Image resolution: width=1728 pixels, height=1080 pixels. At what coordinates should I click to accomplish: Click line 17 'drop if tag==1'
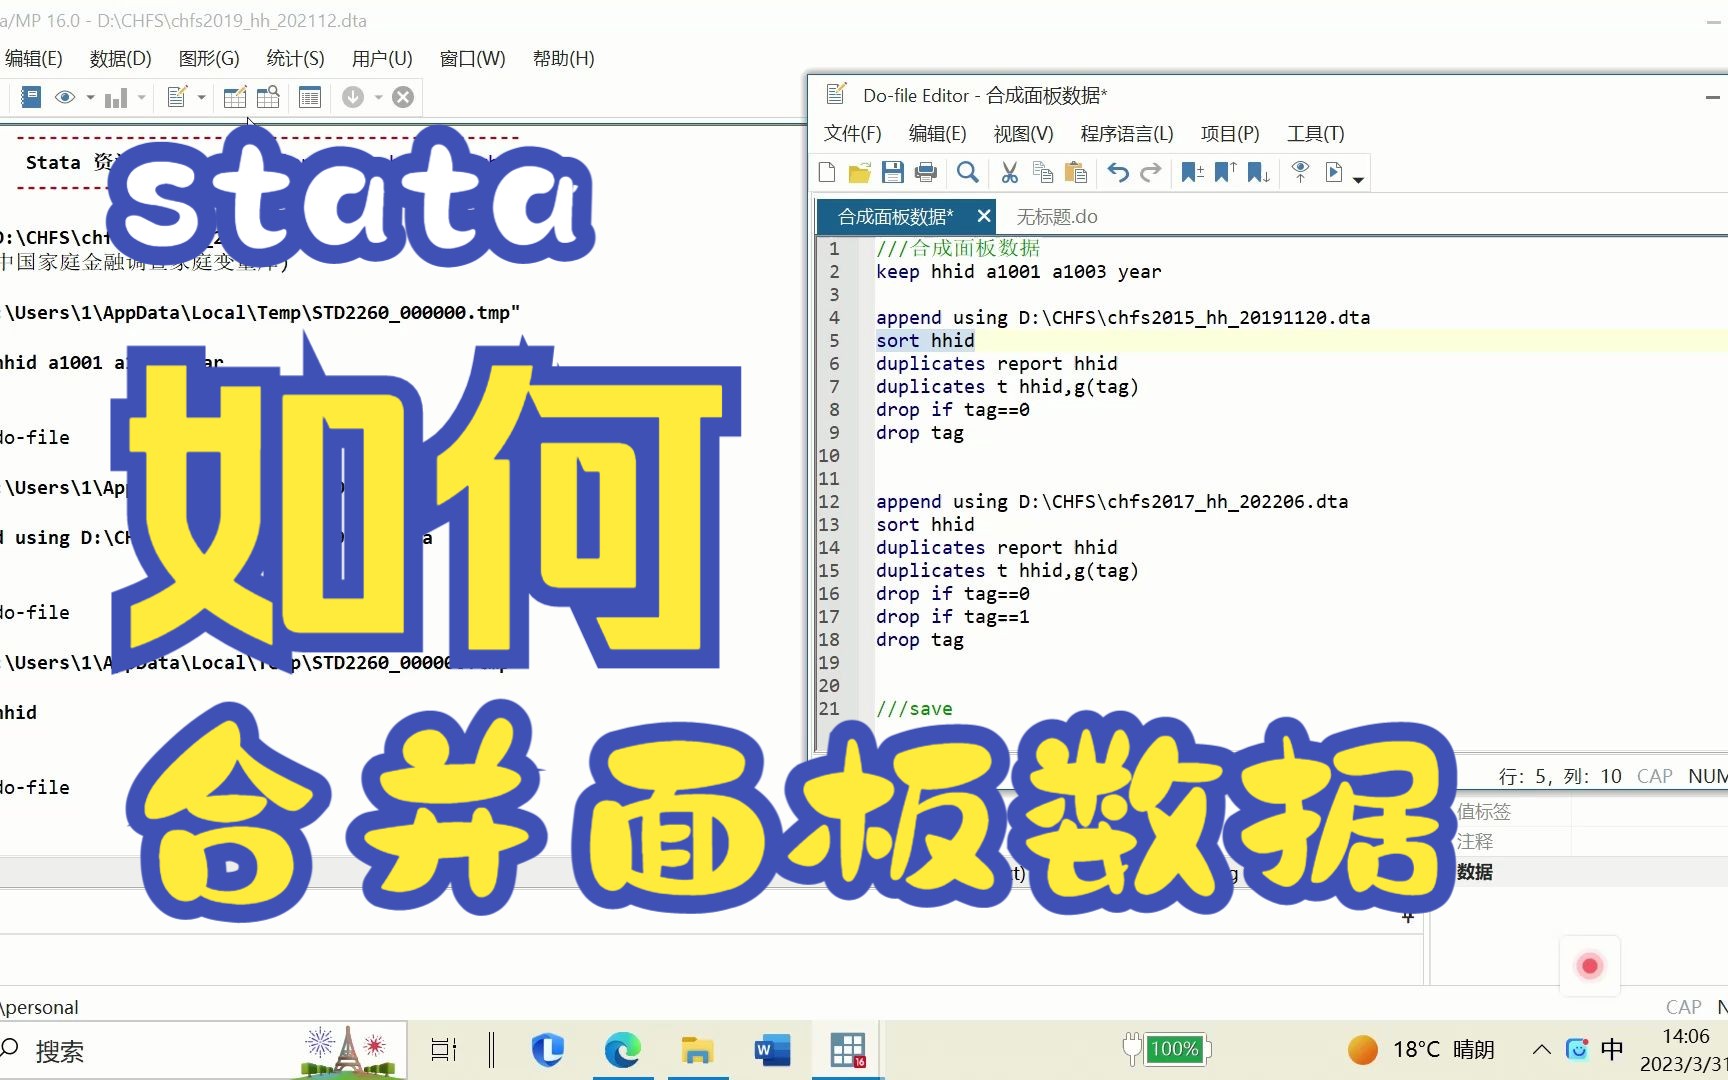pos(952,616)
